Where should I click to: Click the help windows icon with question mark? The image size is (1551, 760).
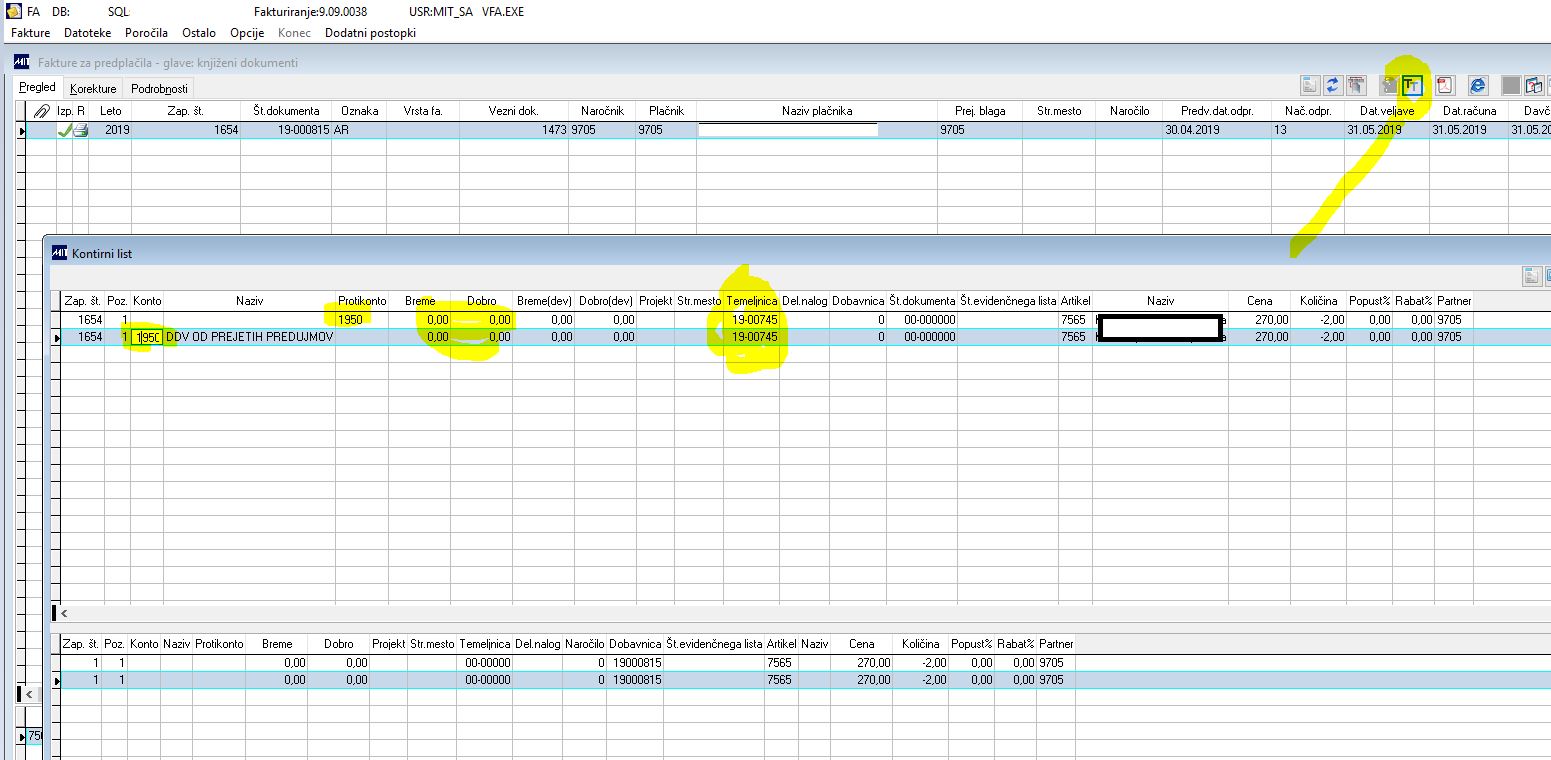(1534, 85)
